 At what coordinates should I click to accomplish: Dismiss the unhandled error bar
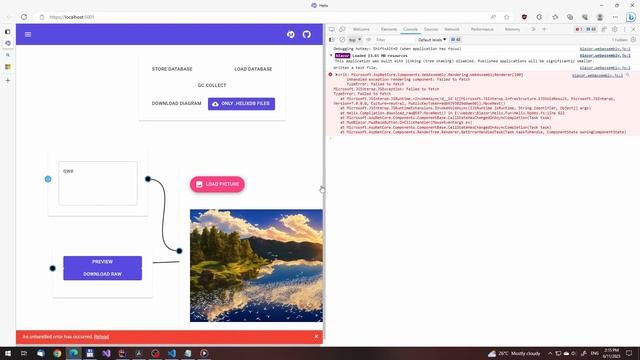pos(316,336)
